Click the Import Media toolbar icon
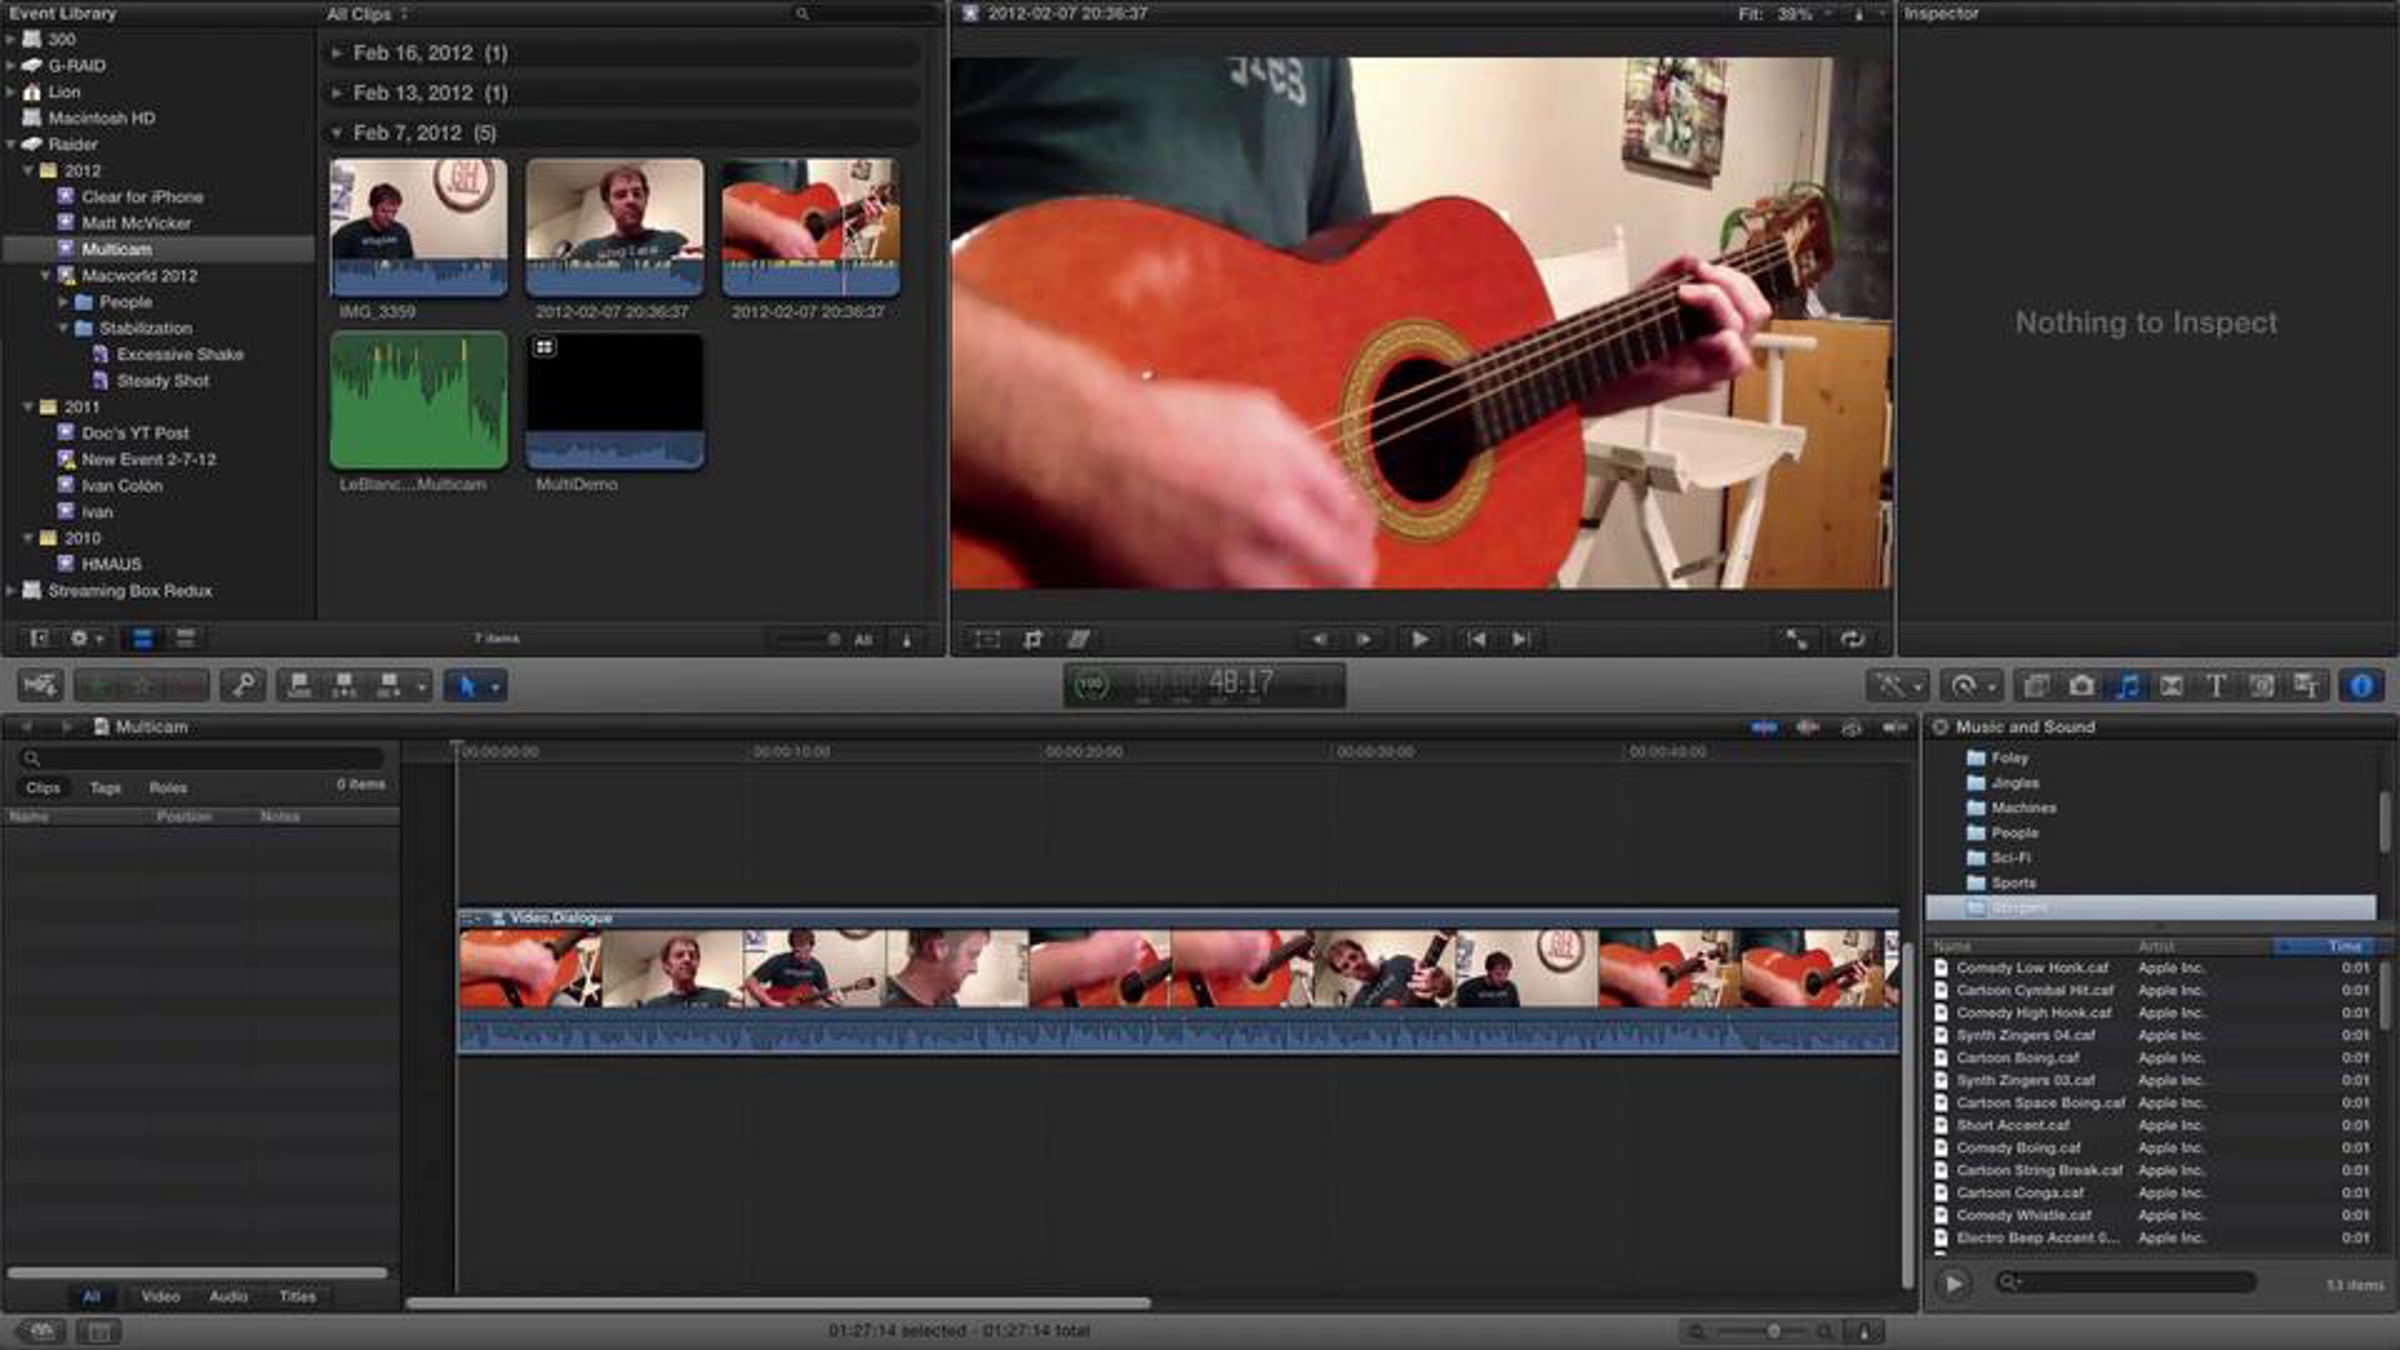2400x1350 pixels. 40,686
